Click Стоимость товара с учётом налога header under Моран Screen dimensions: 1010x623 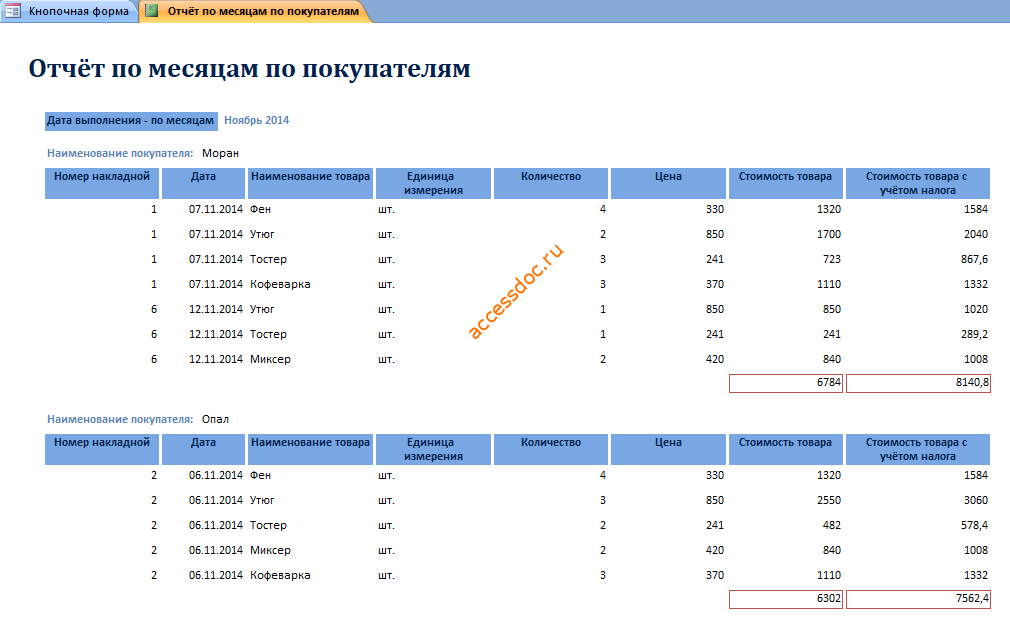(918, 183)
